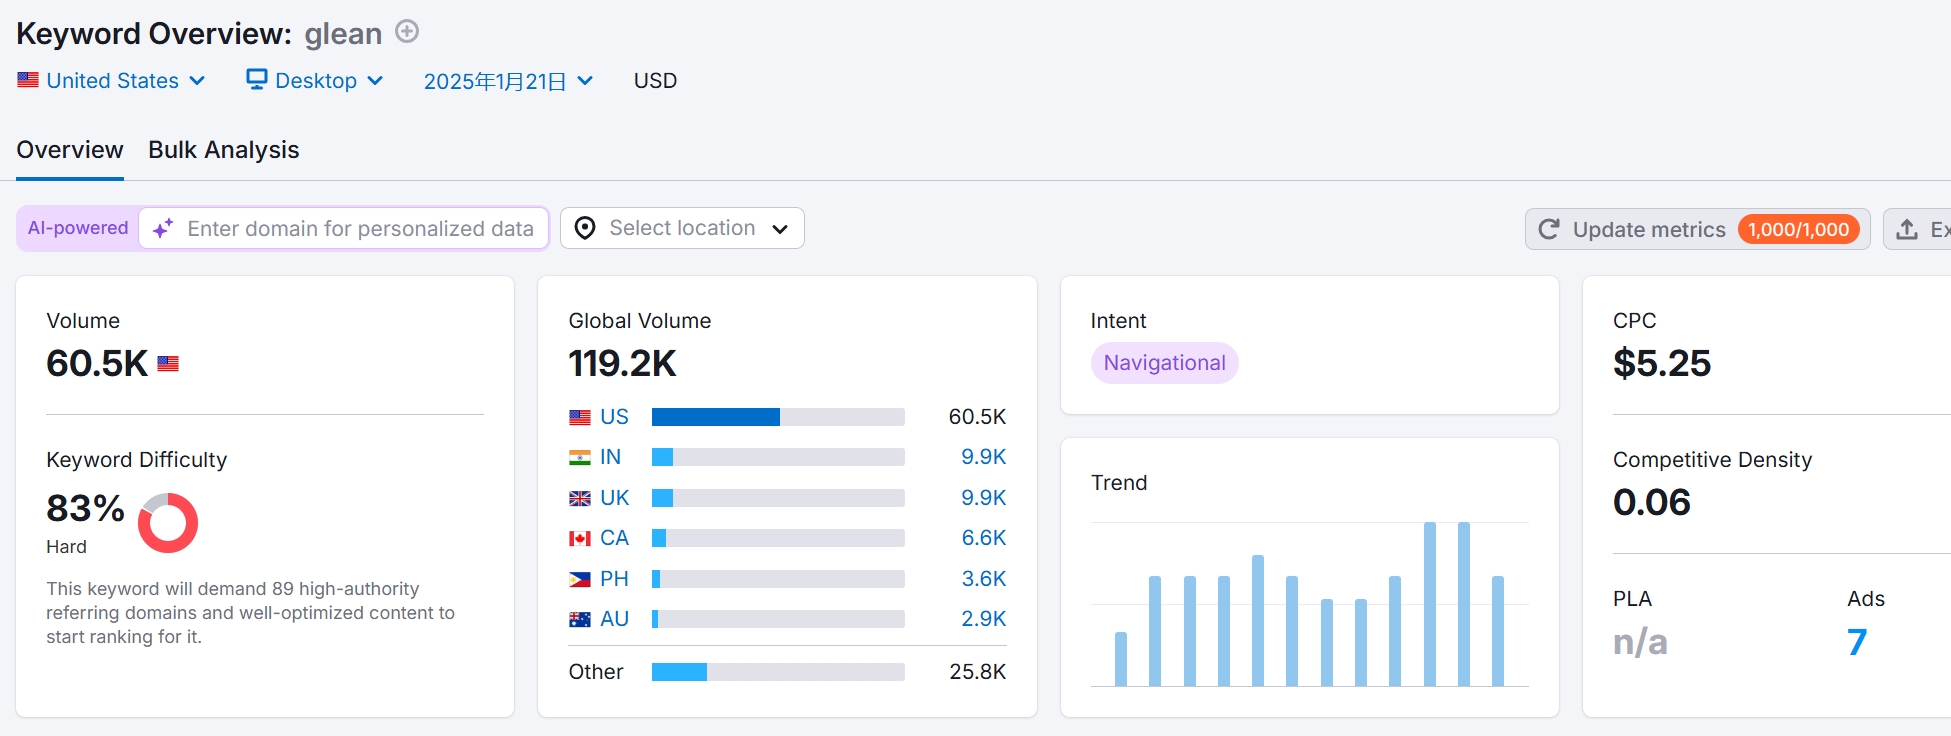Click the United States flag icon in header
The image size is (1951, 736).
[28, 80]
